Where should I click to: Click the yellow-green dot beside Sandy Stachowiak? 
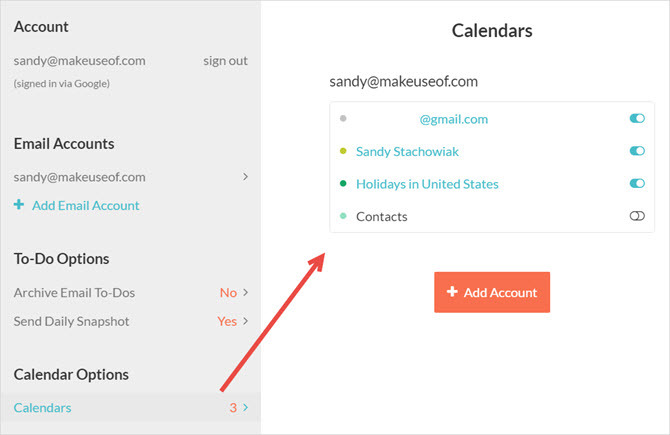click(x=343, y=151)
